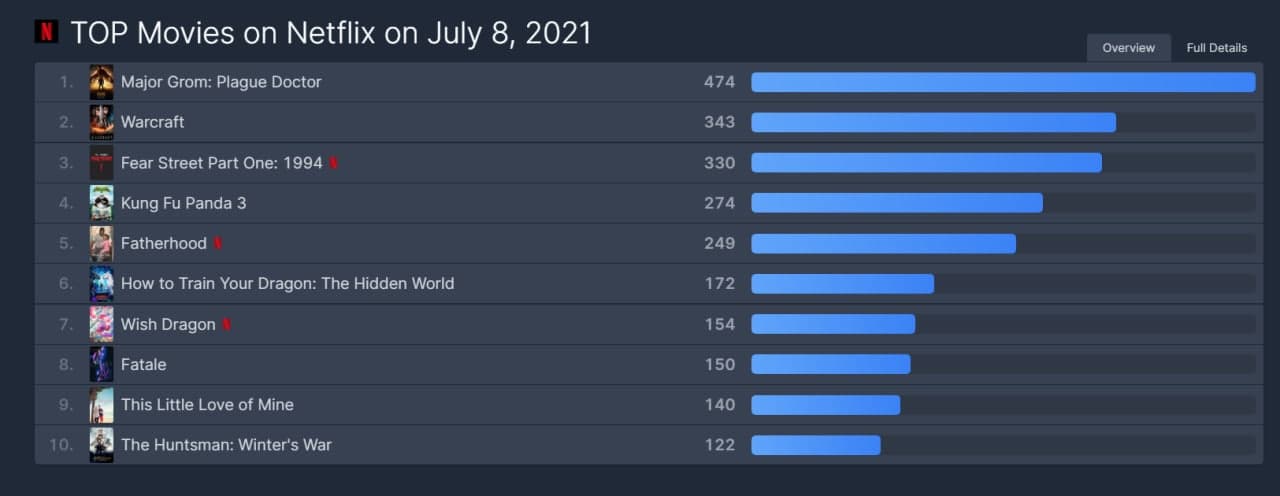Open the Fatale movie title link
Viewport: 1280px width, 496px height.
click(x=143, y=364)
